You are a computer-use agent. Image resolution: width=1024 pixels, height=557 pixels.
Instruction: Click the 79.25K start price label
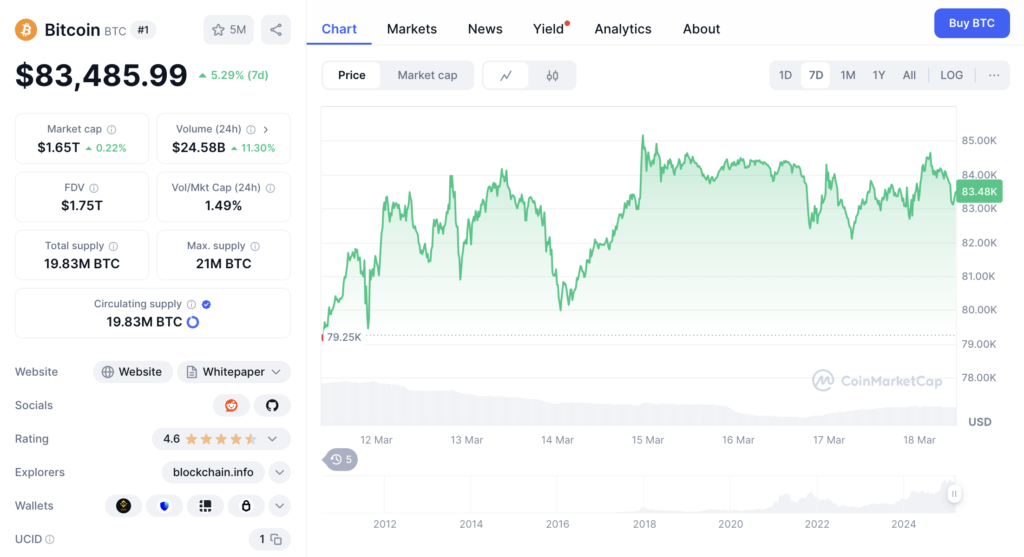pyautogui.click(x=344, y=337)
